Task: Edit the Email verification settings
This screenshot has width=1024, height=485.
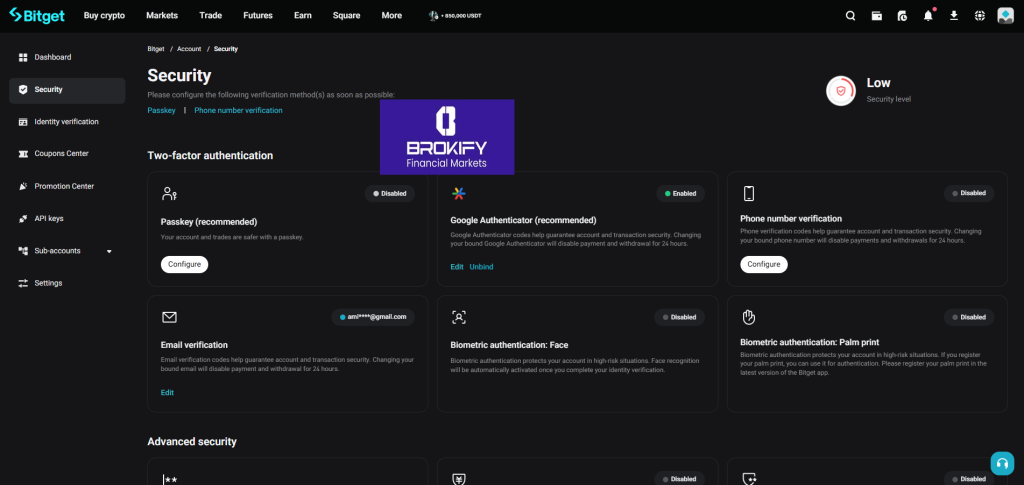Action: pos(167,393)
